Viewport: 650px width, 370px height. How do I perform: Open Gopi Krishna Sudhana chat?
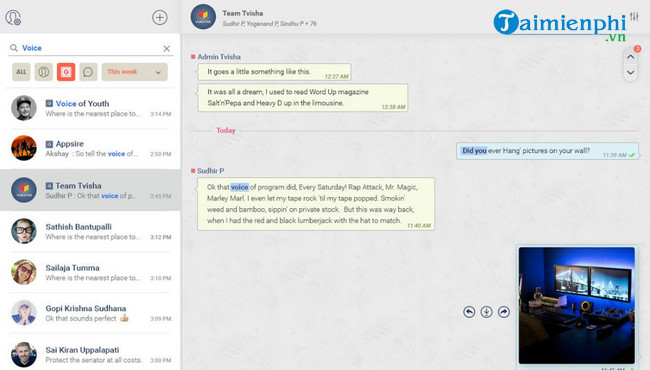pyautogui.click(x=90, y=313)
